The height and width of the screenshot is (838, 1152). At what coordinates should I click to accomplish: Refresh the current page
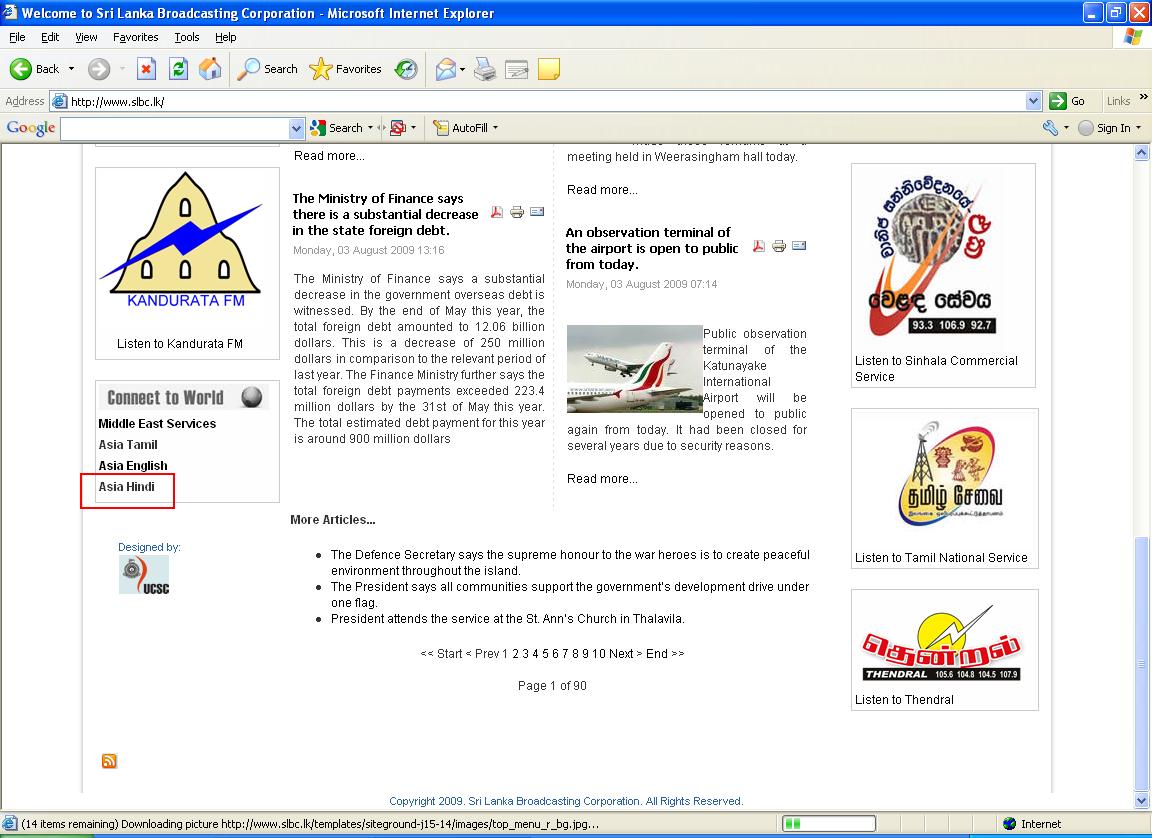coord(178,69)
